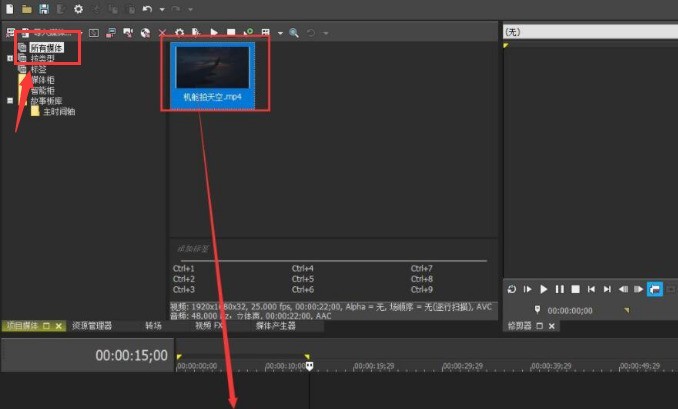Select 所有媒体 in the media tree
The height and width of the screenshot is (409, 678).
pyautogui.click(x=47, y=48)
